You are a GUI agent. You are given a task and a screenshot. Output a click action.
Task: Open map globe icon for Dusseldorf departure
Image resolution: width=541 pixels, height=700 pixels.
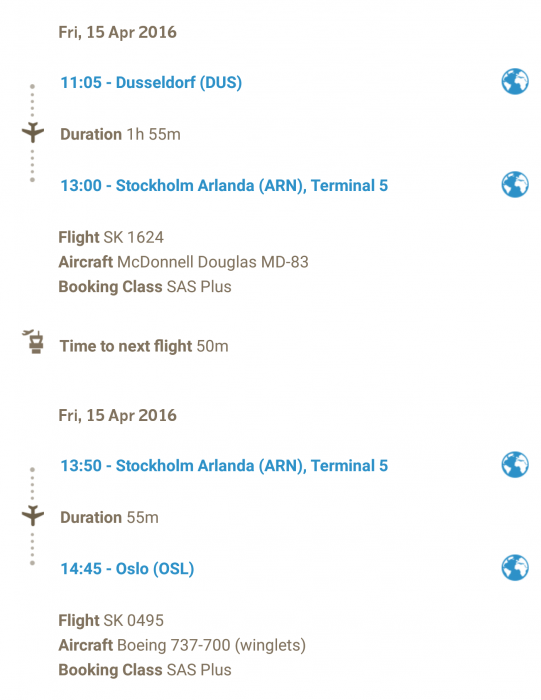(515, 82)
